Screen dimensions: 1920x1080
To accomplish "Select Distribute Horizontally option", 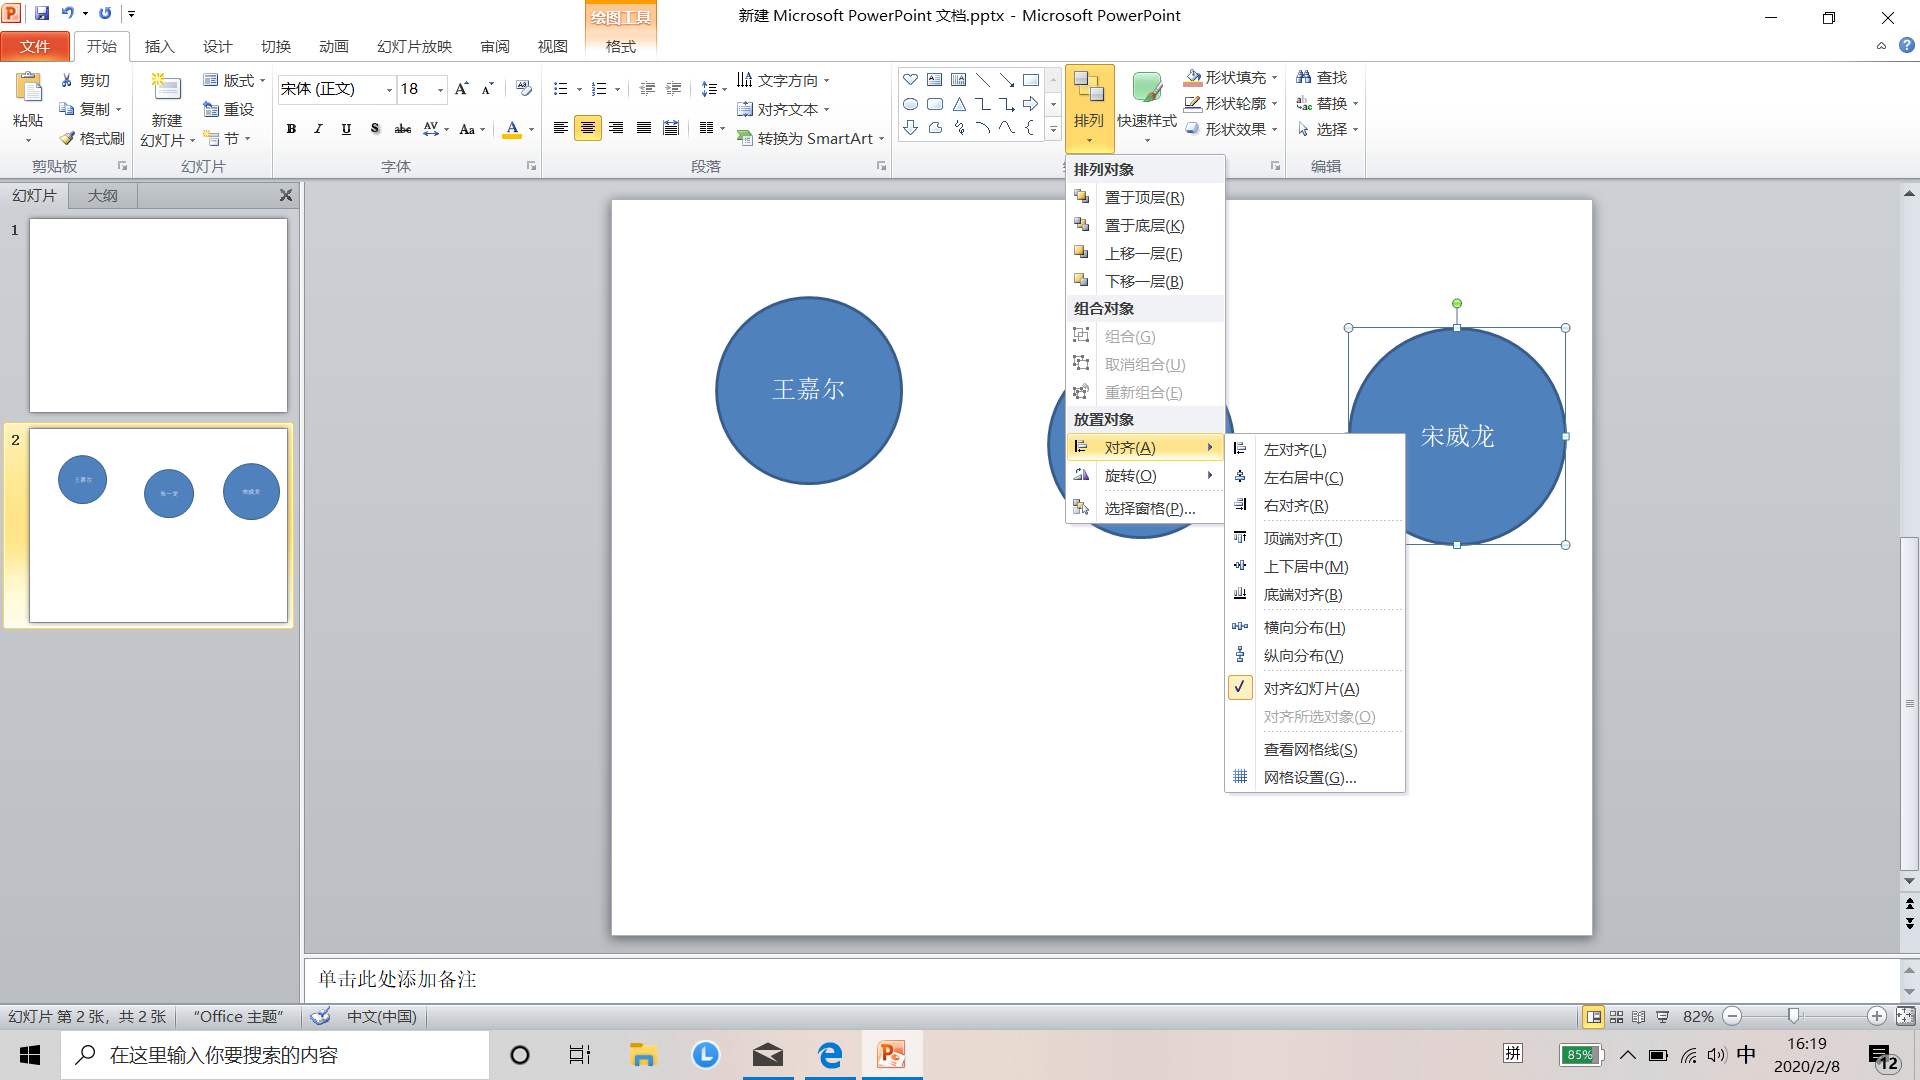I will (1303, 628).
